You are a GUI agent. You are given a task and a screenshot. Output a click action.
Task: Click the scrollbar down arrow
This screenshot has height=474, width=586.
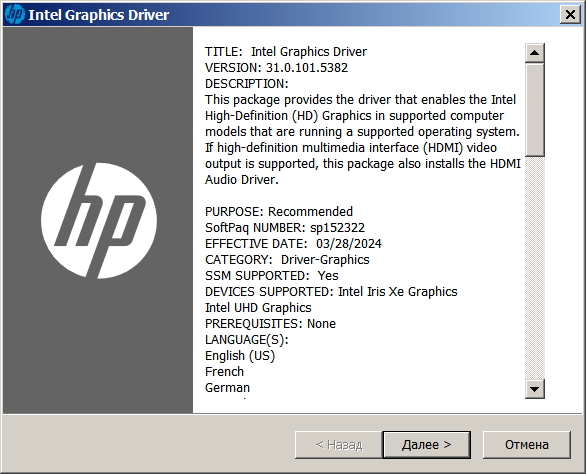tap(534, 389)
